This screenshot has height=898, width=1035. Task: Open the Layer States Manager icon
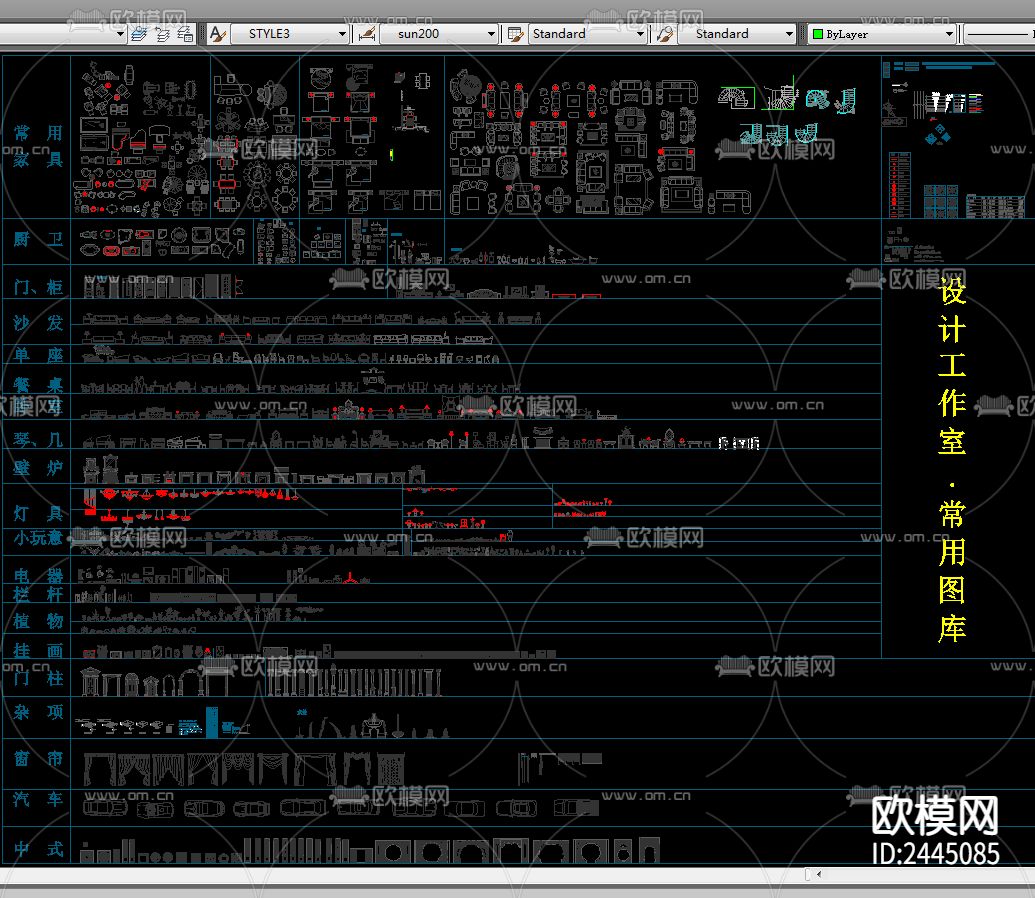(185, 34)
